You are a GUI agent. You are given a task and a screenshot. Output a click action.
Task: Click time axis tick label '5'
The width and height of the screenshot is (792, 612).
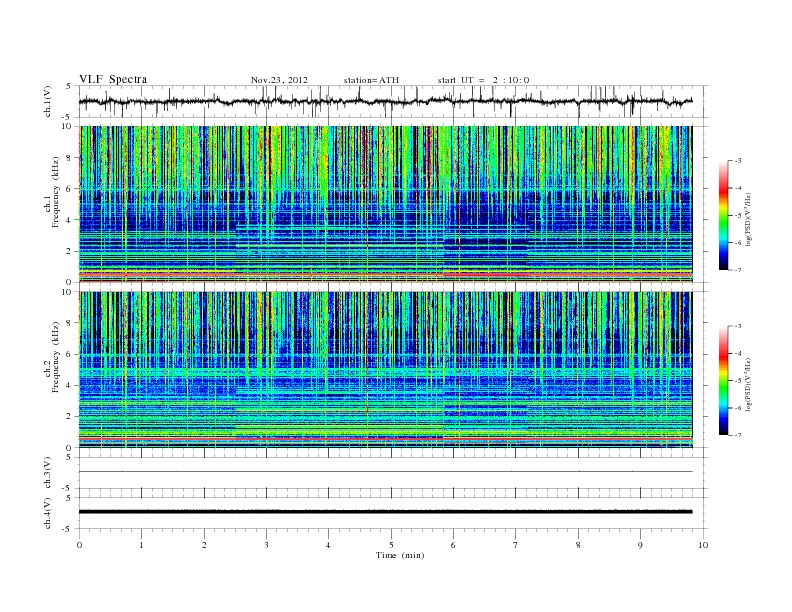pyautogui.click(x=391, y=545)
